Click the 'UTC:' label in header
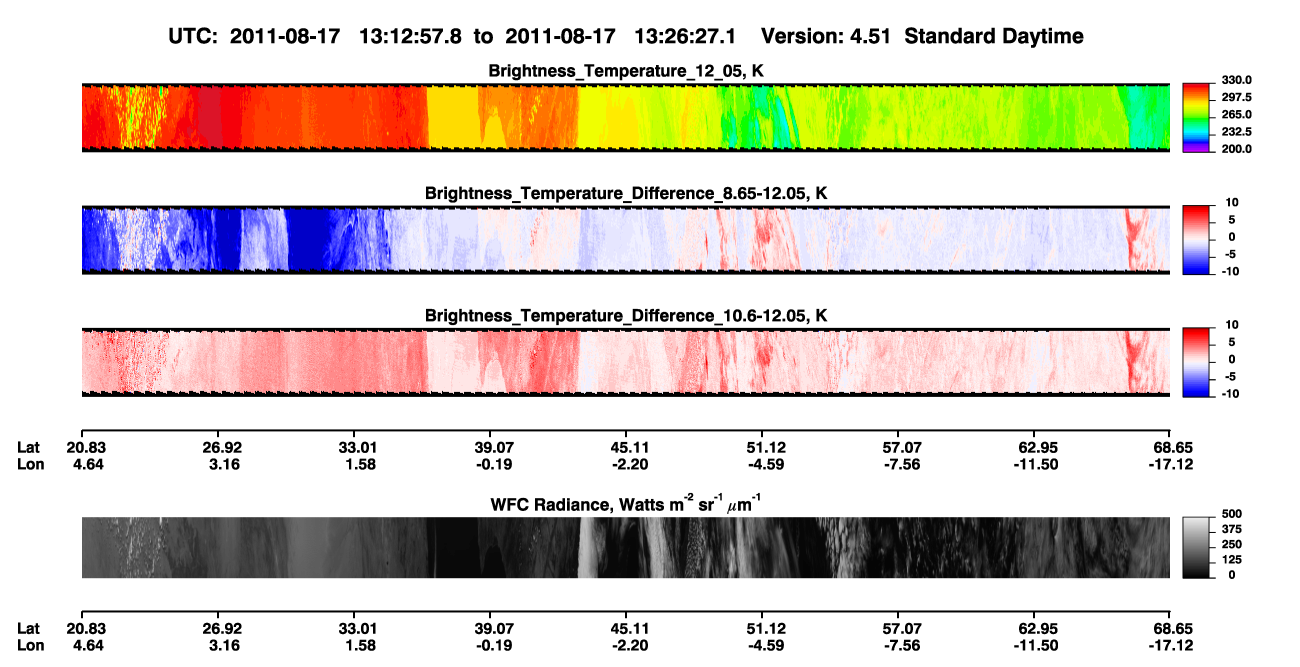The width and height of the screenshot is (1300, 667). pos(194,37)
